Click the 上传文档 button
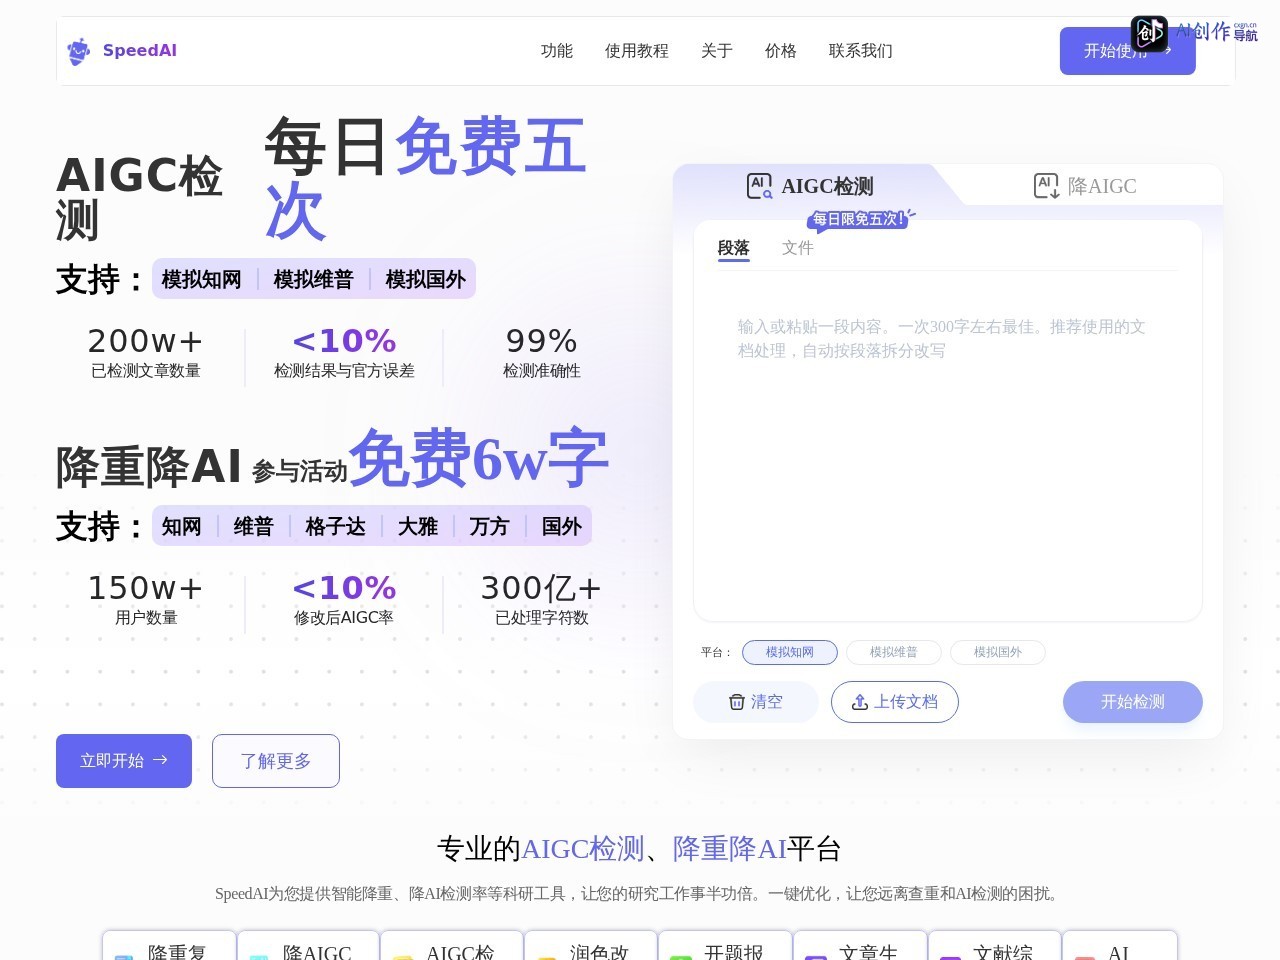This screenshot has width=1280, height=960. click(895, 702)
